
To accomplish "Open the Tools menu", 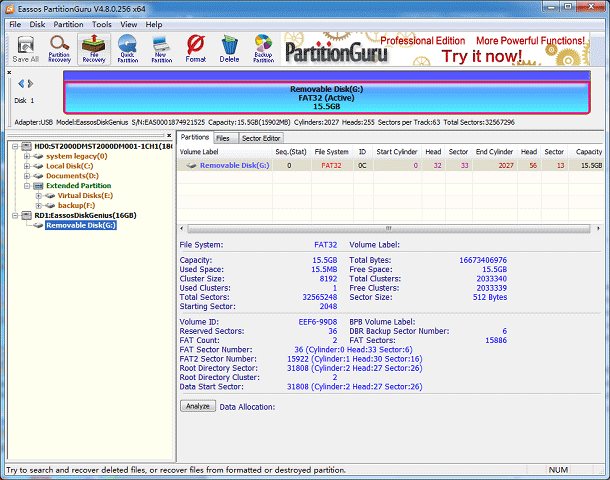I will pyautogui.click(x=102, y=25).
